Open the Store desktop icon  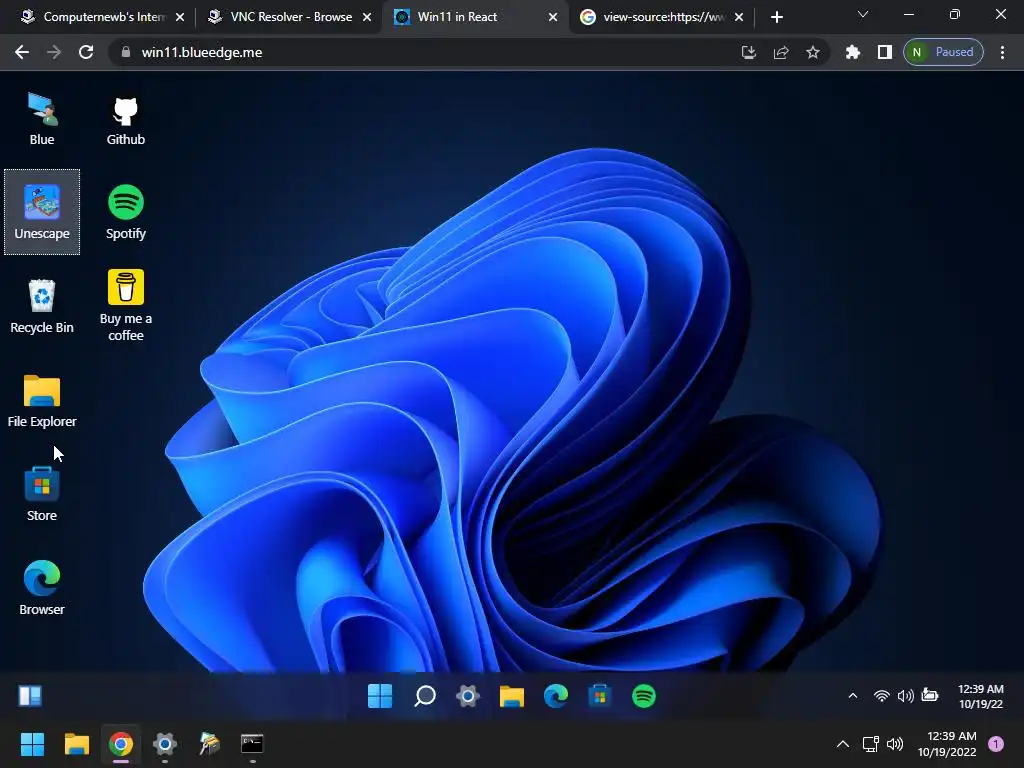pos(42,494)
